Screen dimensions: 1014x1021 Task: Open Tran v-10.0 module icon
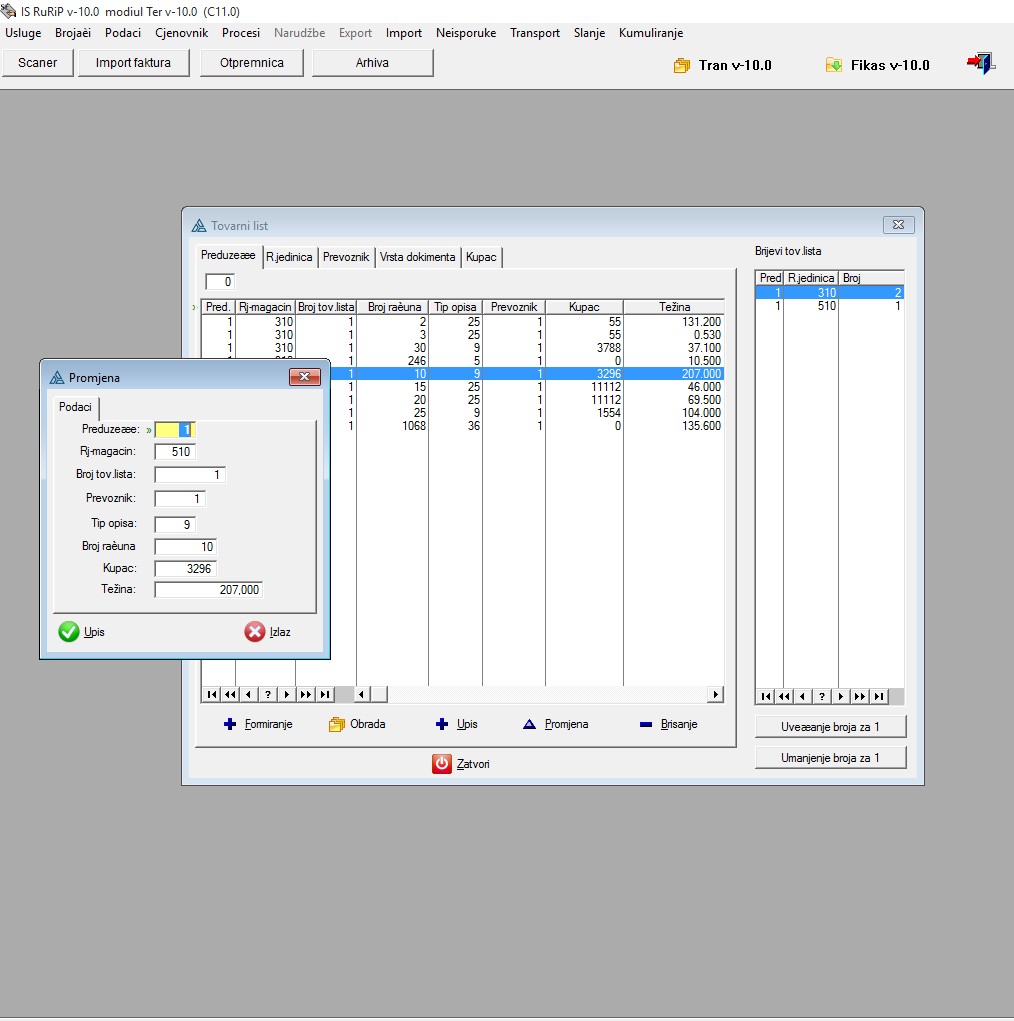[x=682, y=65]
